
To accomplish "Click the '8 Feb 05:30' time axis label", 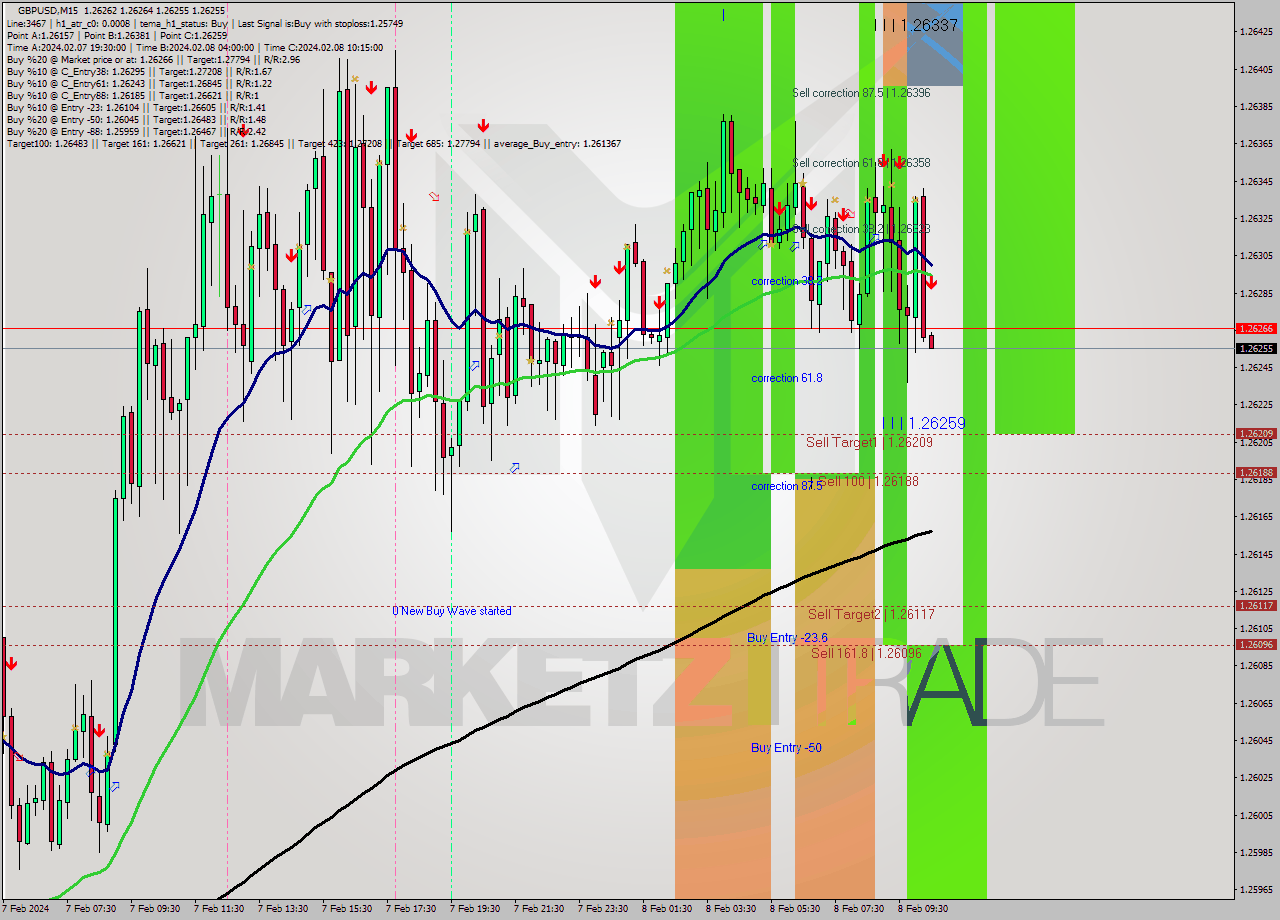I will click(x=795, y=909).
